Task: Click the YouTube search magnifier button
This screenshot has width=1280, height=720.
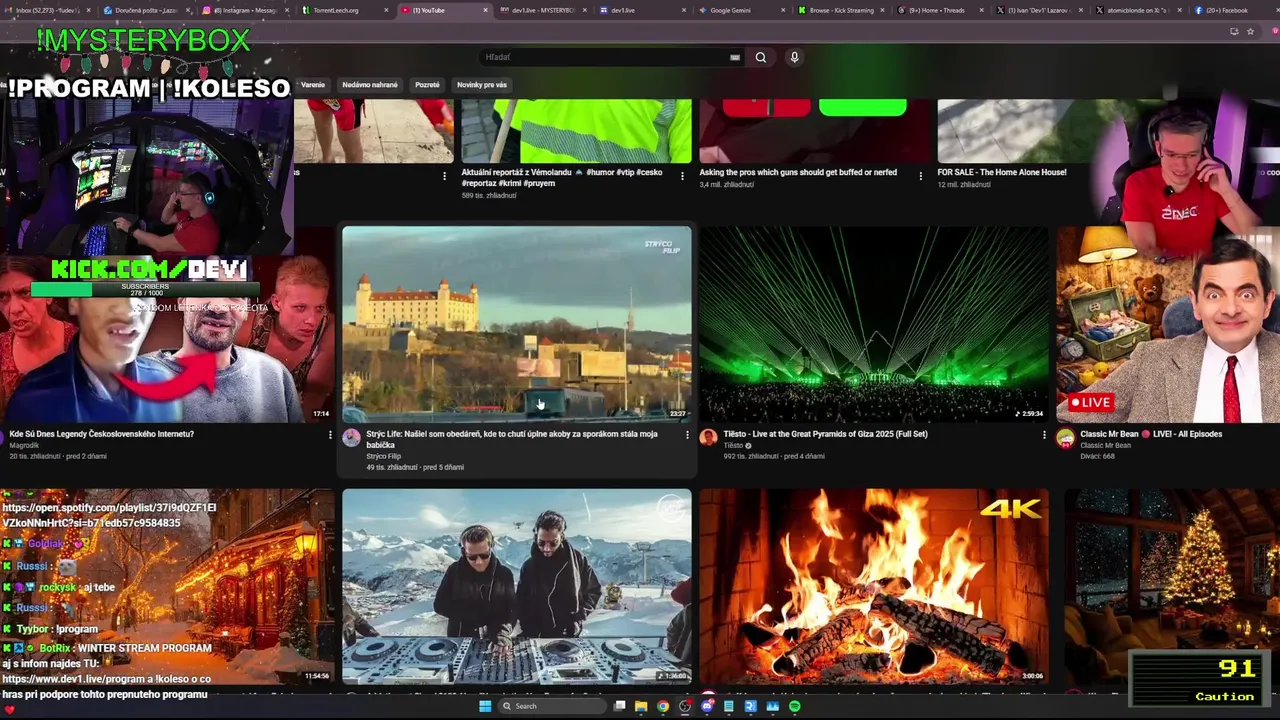Action: pyautogui.click(x=761, y=57)
